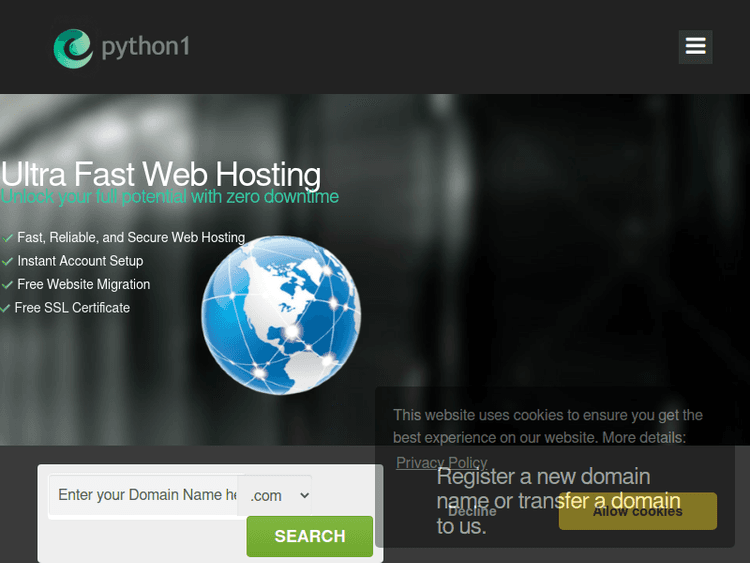Click checkmark icon beside Free SSL Certificate

click(5, 308)
